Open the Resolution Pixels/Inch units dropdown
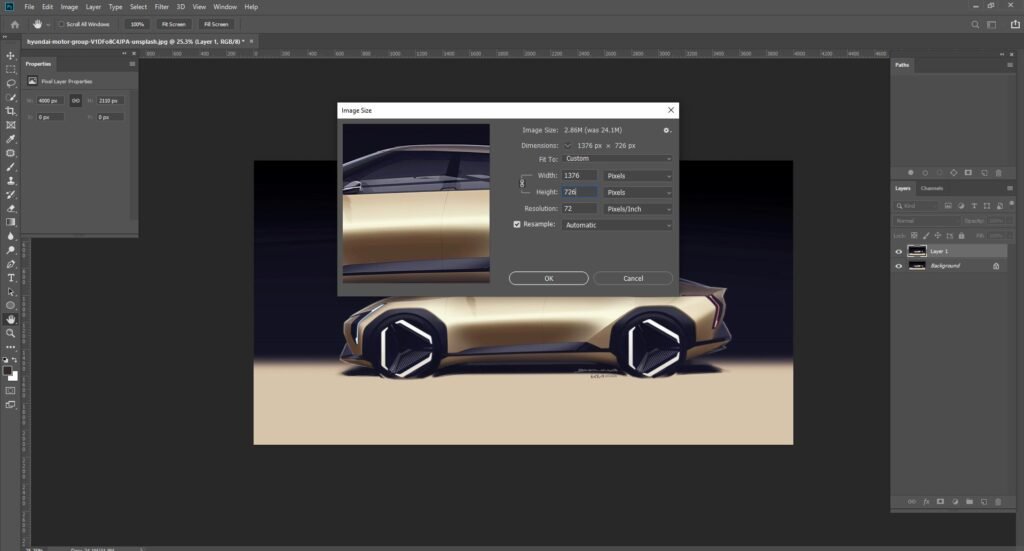This screenshot has width=1024, height=551. click(638, 209)
